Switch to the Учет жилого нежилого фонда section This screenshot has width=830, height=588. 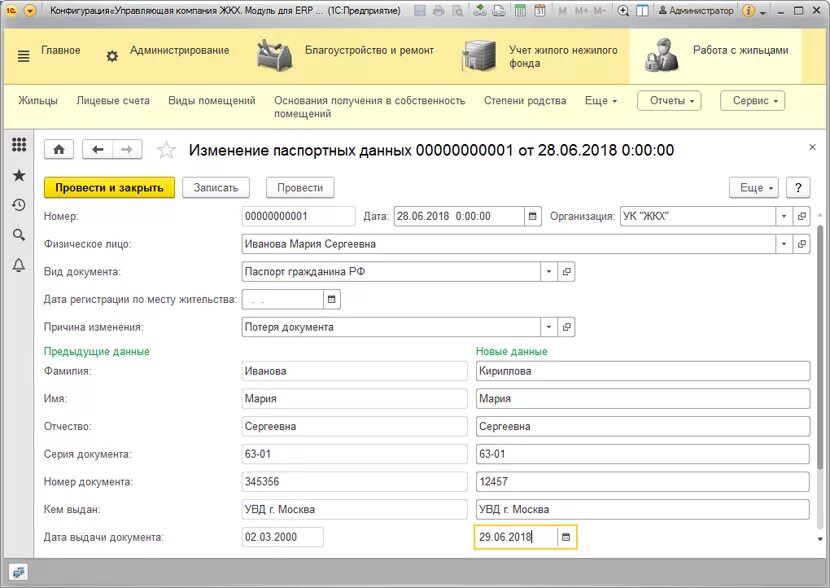478,57
